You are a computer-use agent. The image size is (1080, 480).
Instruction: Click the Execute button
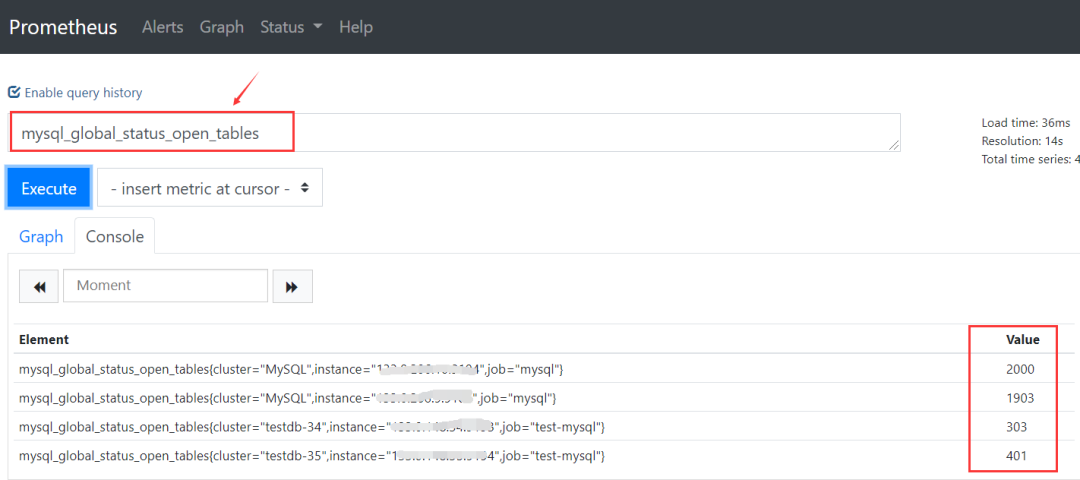[48, 188]
